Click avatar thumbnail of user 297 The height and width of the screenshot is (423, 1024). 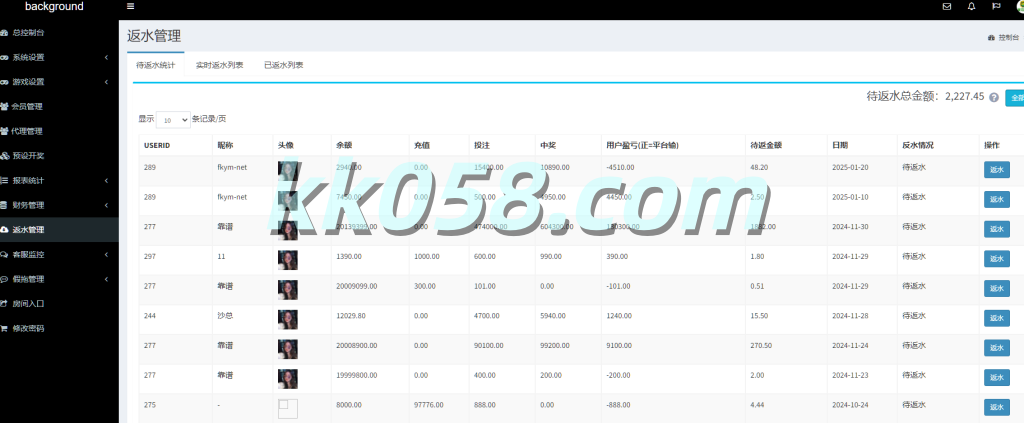click(287, 260)
